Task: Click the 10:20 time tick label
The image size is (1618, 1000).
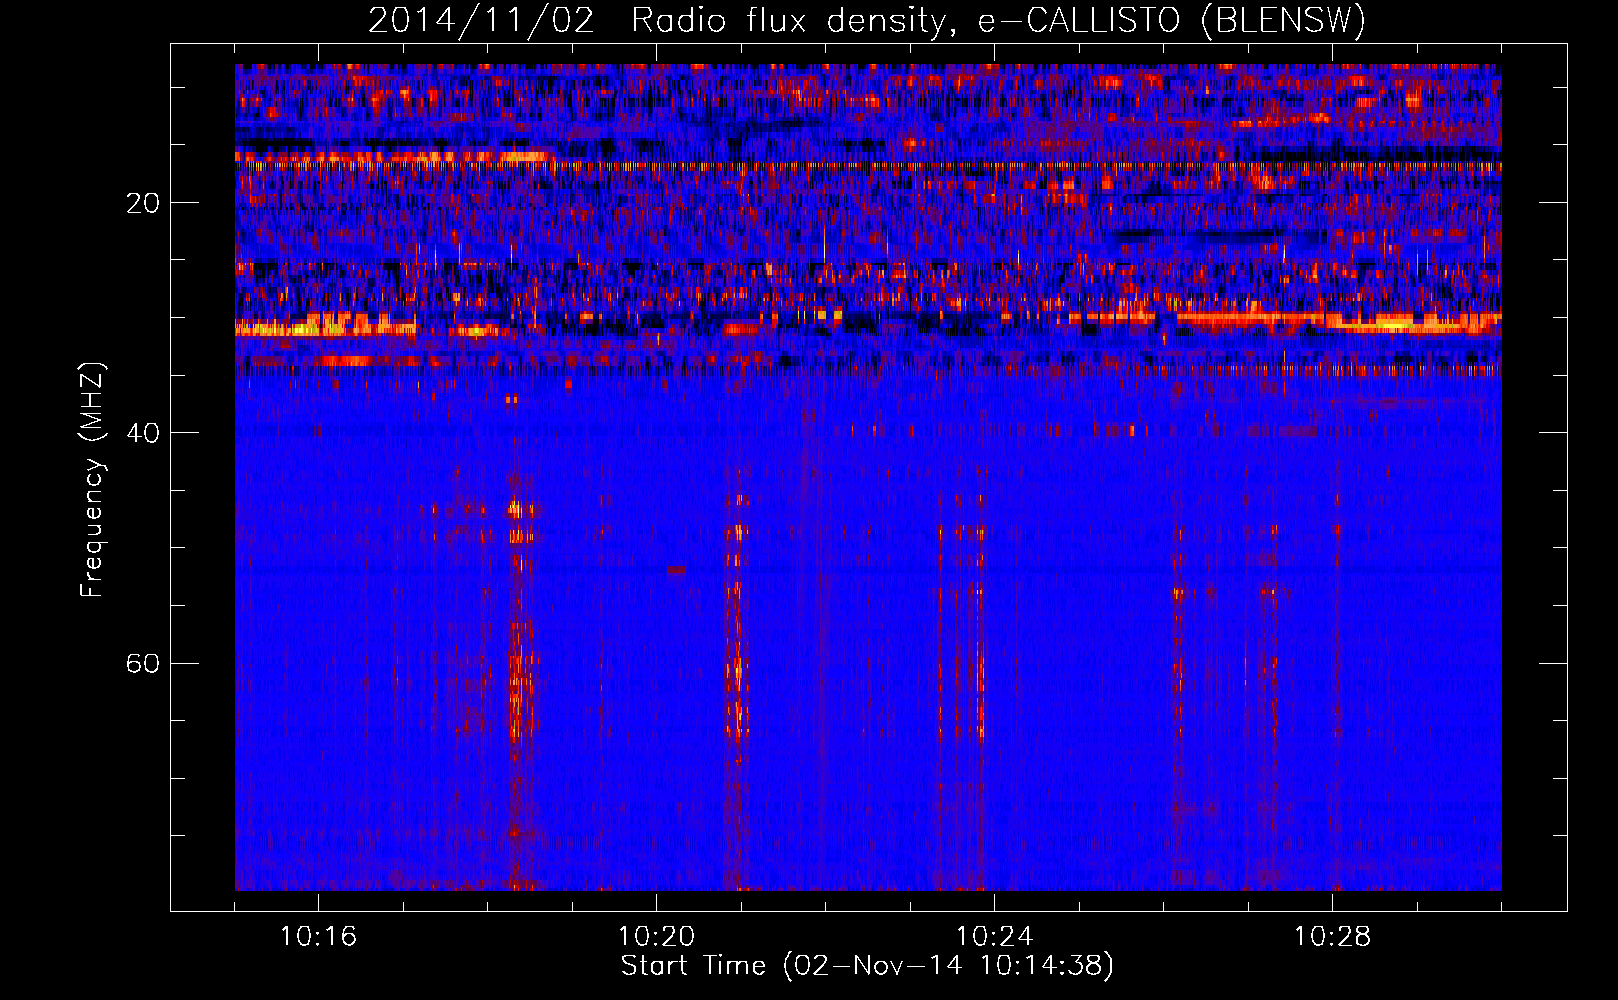Action: click(656, 937)
